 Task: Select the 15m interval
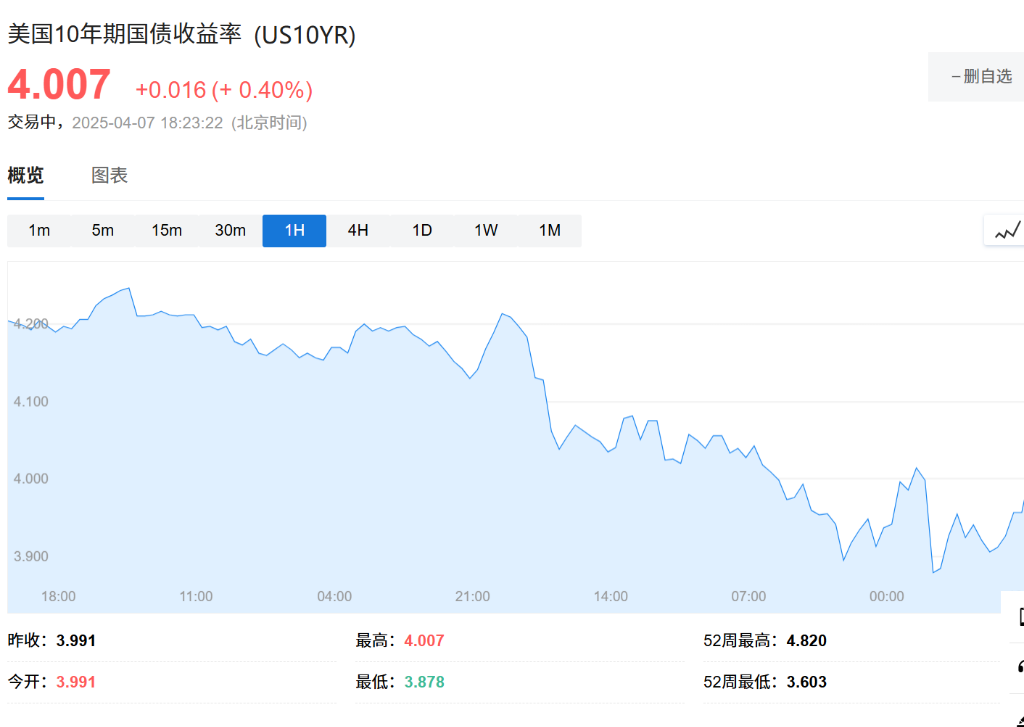(x=167, y=231)
